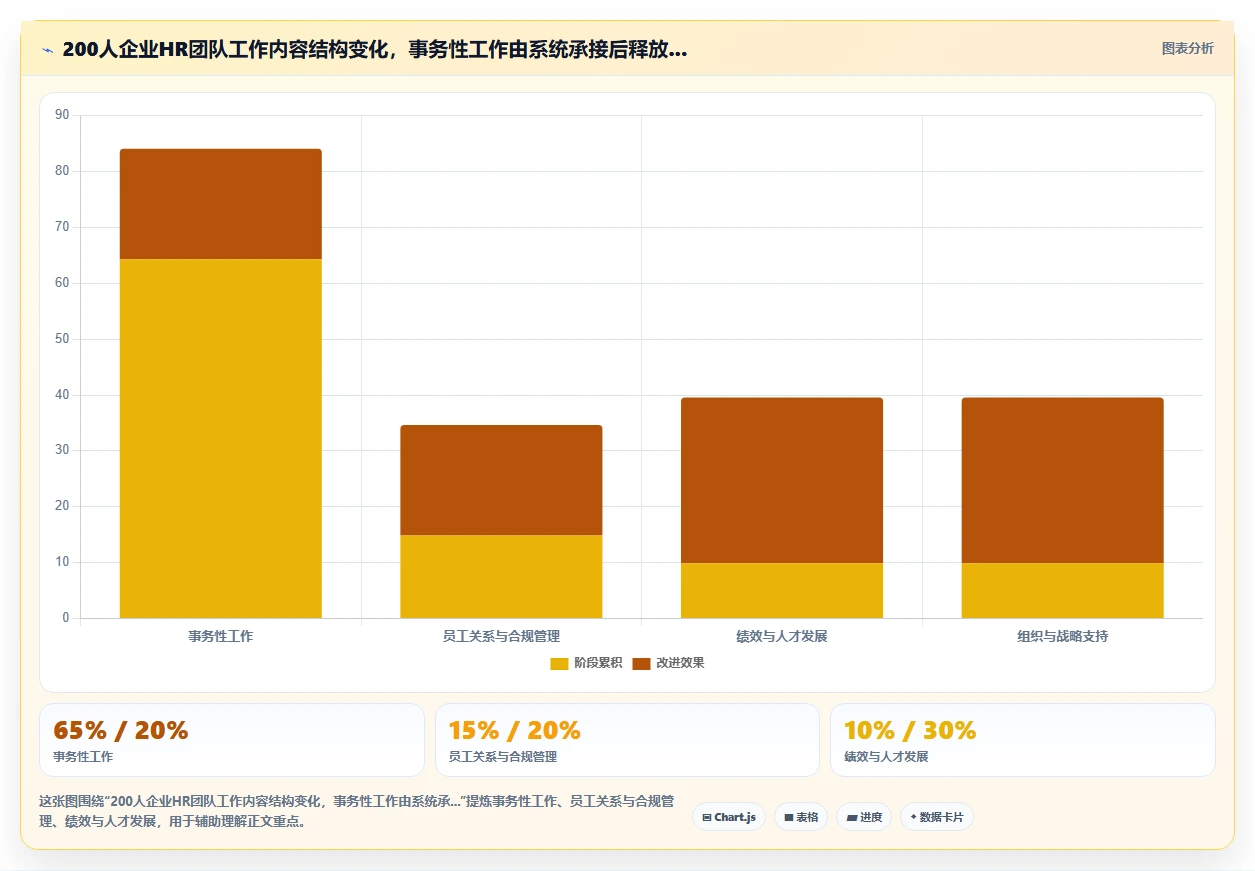Image resolution: width=1255 pixels, height=871 pixels.
Task: Click the yellow segment of 员工关系与合规管理 bar
Action: pos(501,576)
